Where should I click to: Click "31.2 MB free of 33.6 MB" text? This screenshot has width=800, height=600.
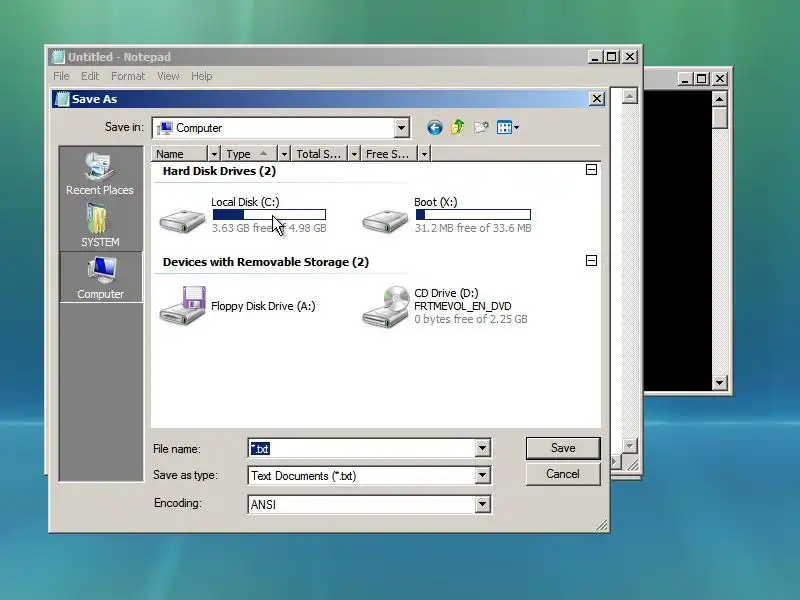click(x=473, y=228)
